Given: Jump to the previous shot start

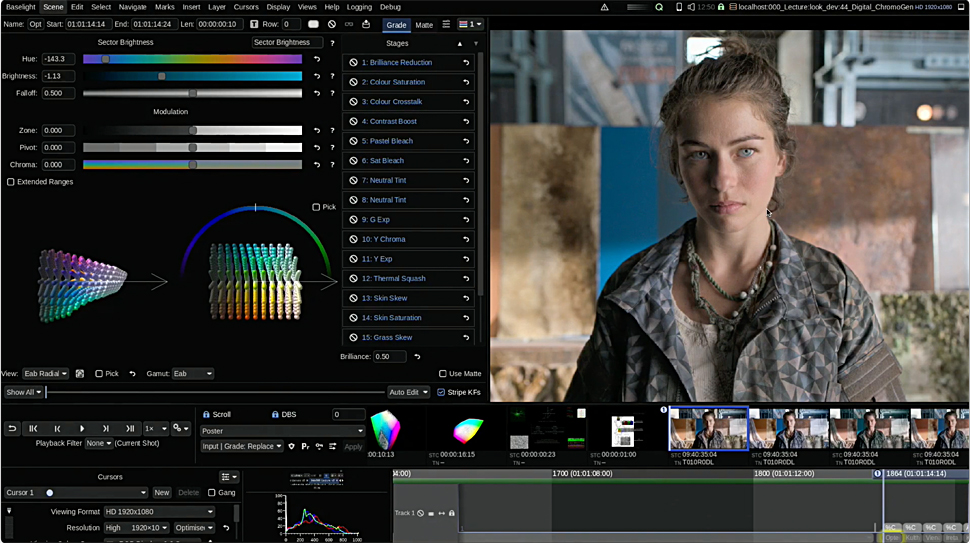Looking at the screenshot, I should [x=33, y=428].
